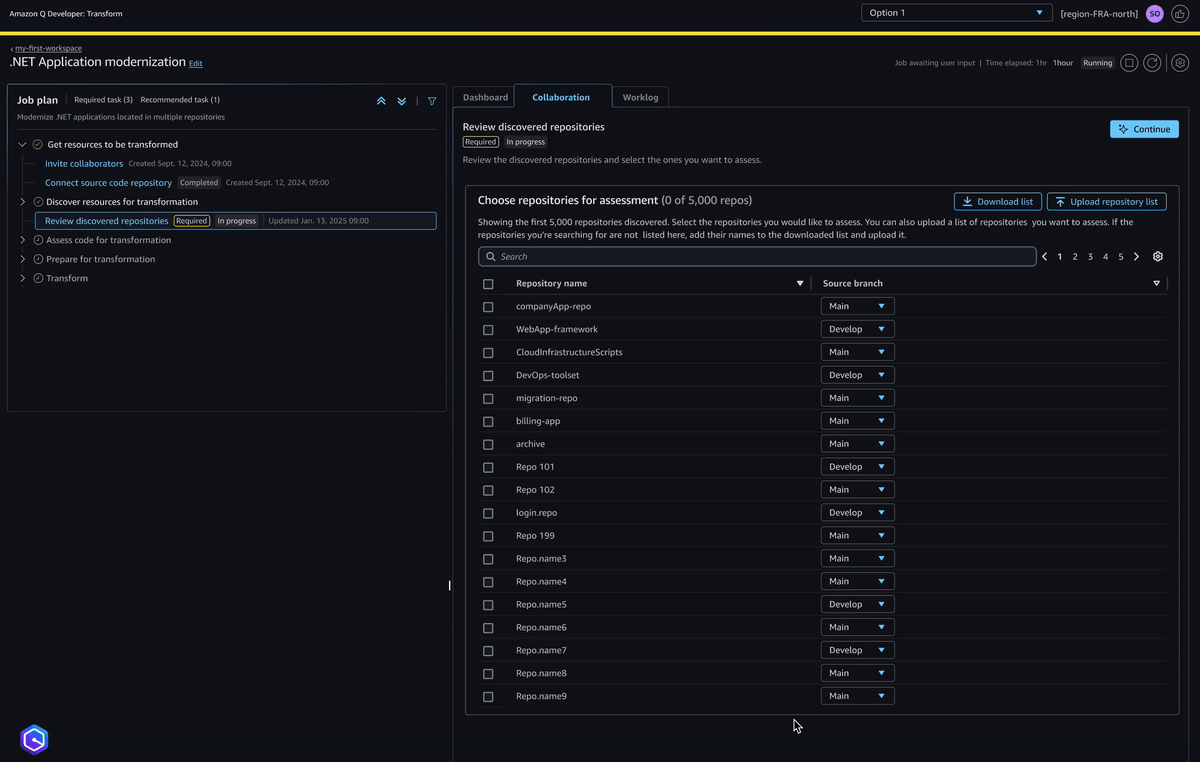Open the Option 1 dropdown

pos(956,13)
